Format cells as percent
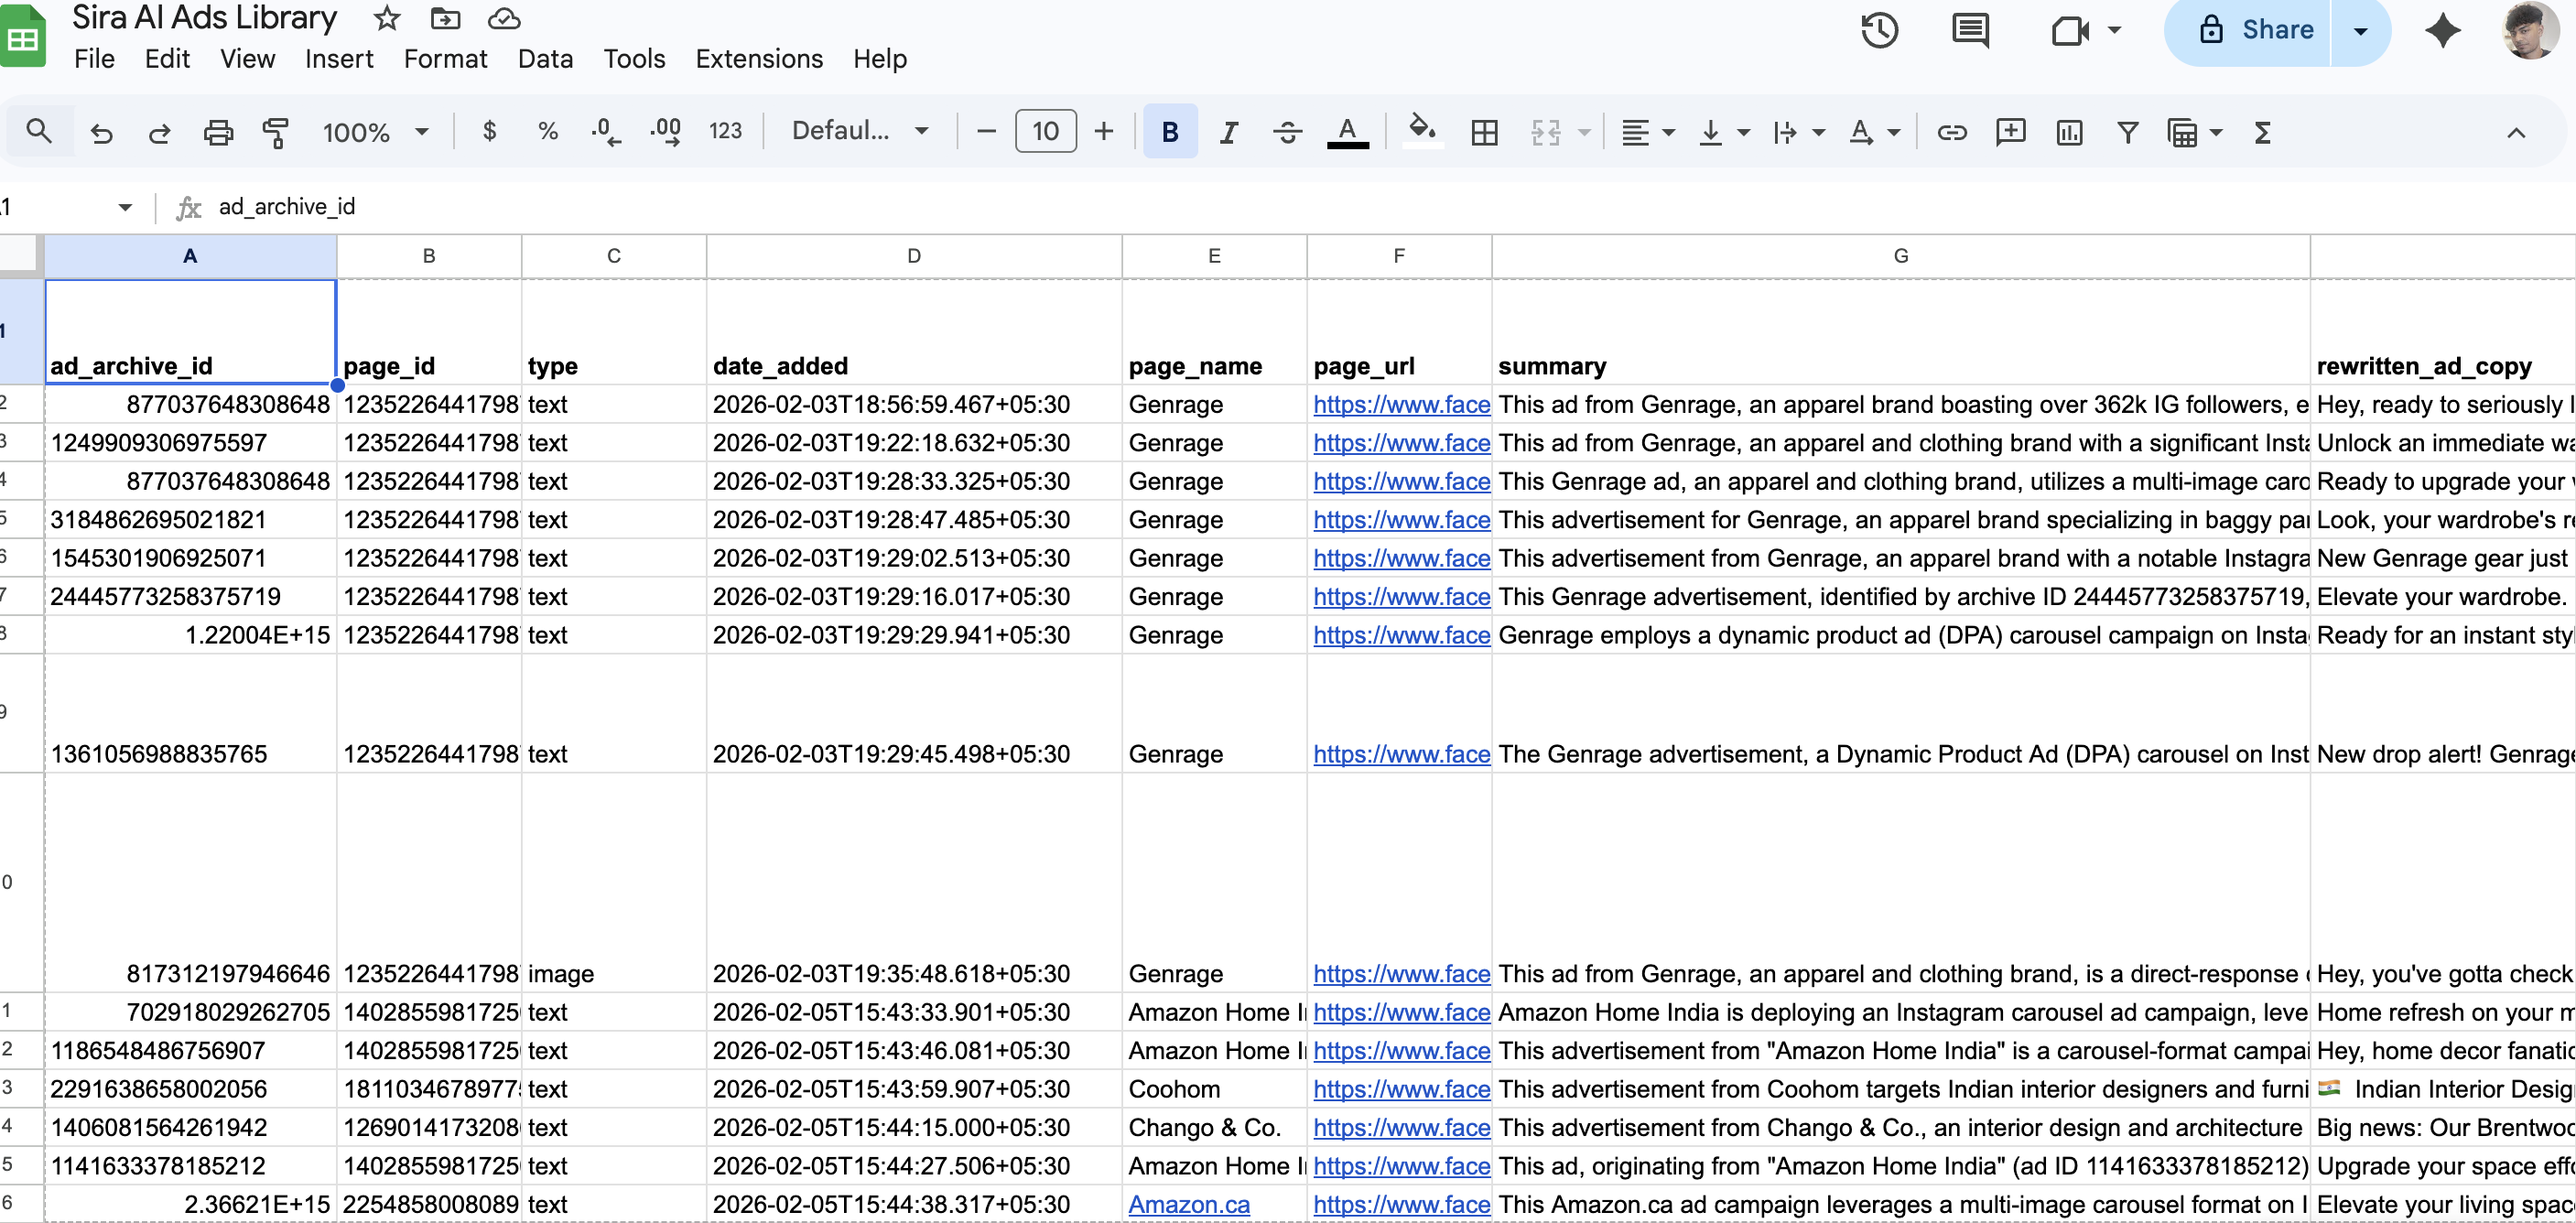 547,131
